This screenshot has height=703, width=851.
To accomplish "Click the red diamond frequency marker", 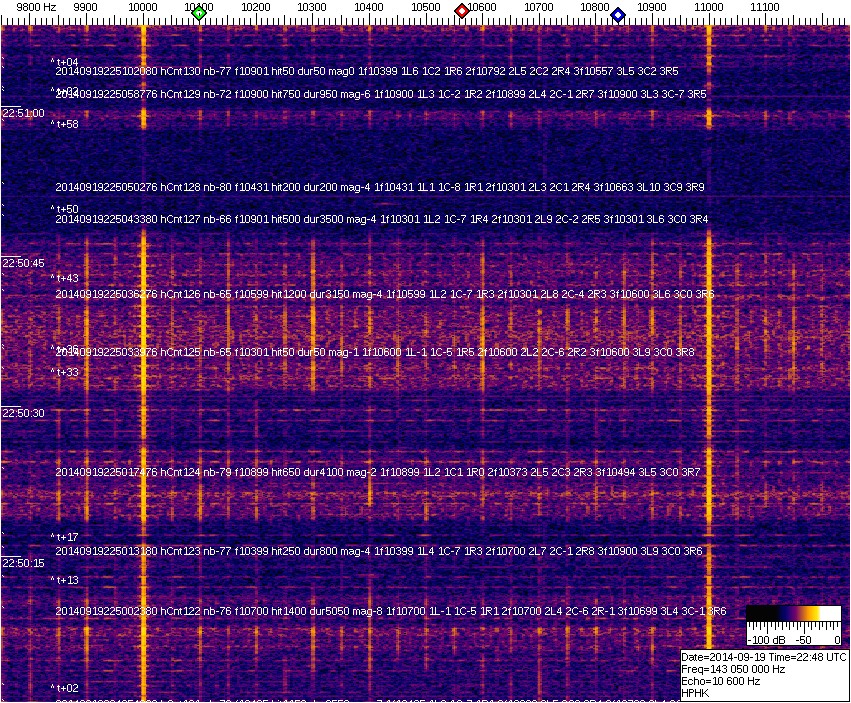I will (462, 11).
